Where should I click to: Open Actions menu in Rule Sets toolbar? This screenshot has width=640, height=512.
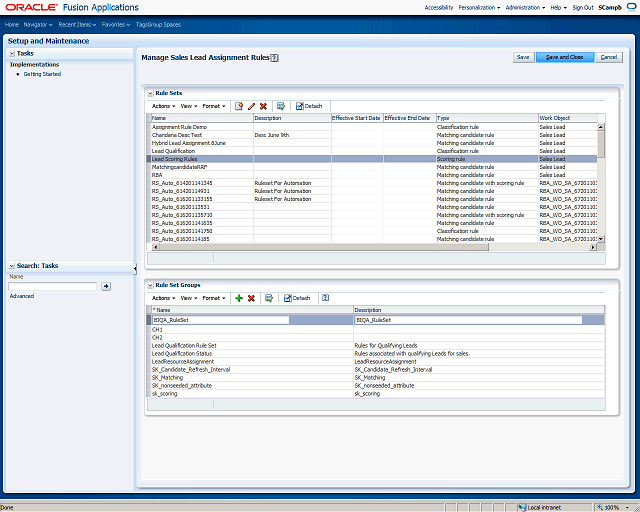(x=163, y=106)
